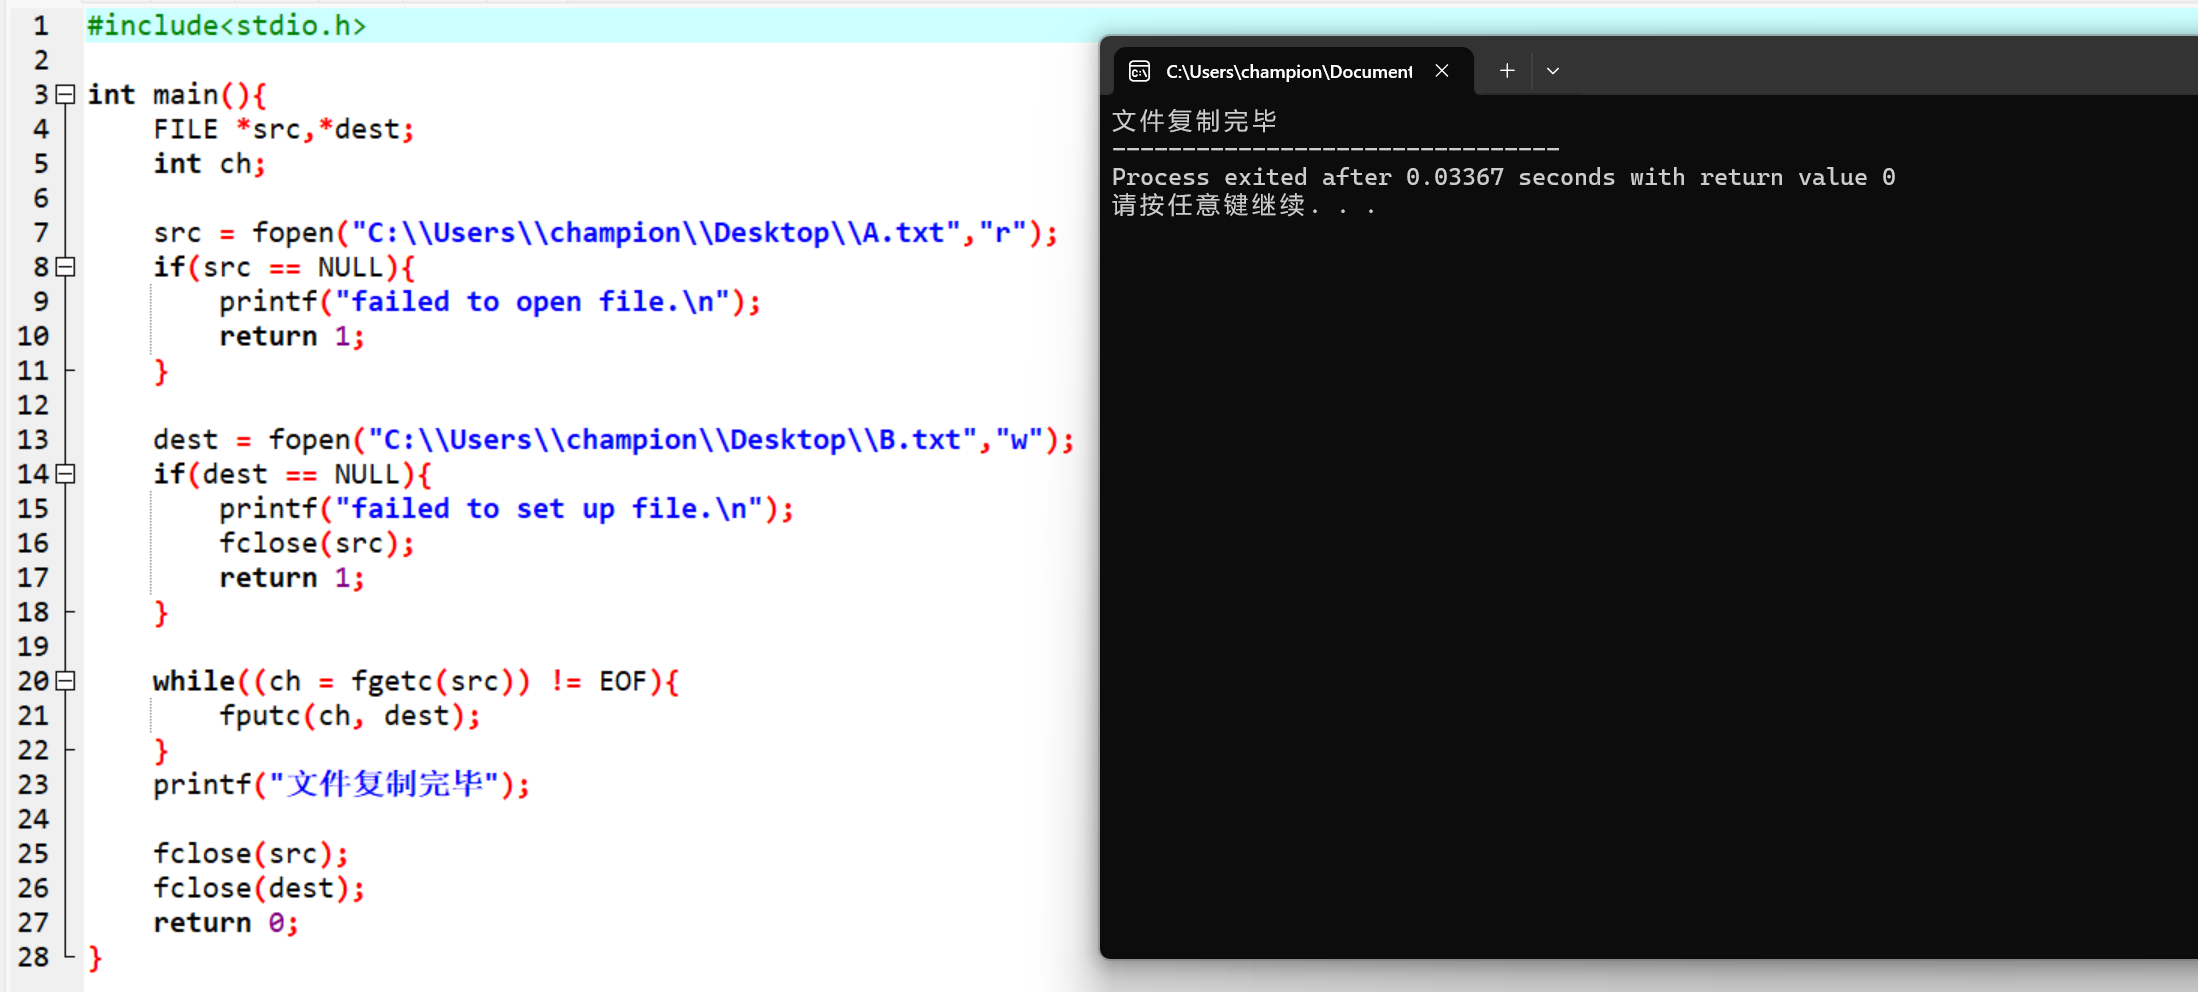Click the fclose(src) statement on line 16
2198x992 pixels.
316,543
